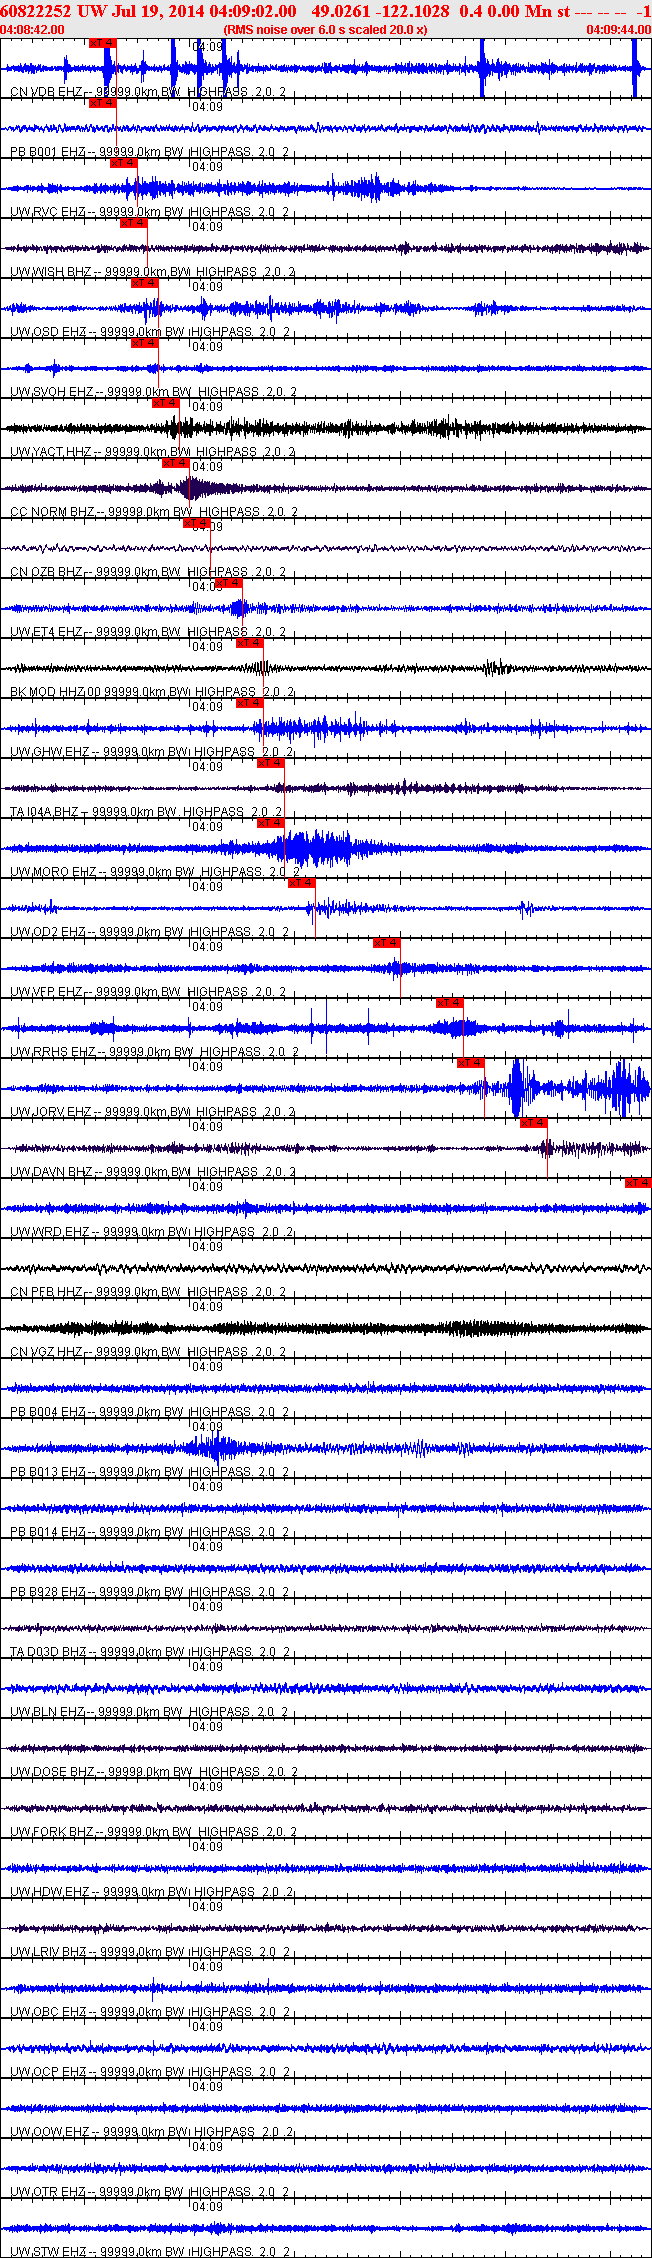Select the UW.RVC EHZ station label
This screenshot has height=2258, width=652.
pos(48,212)
